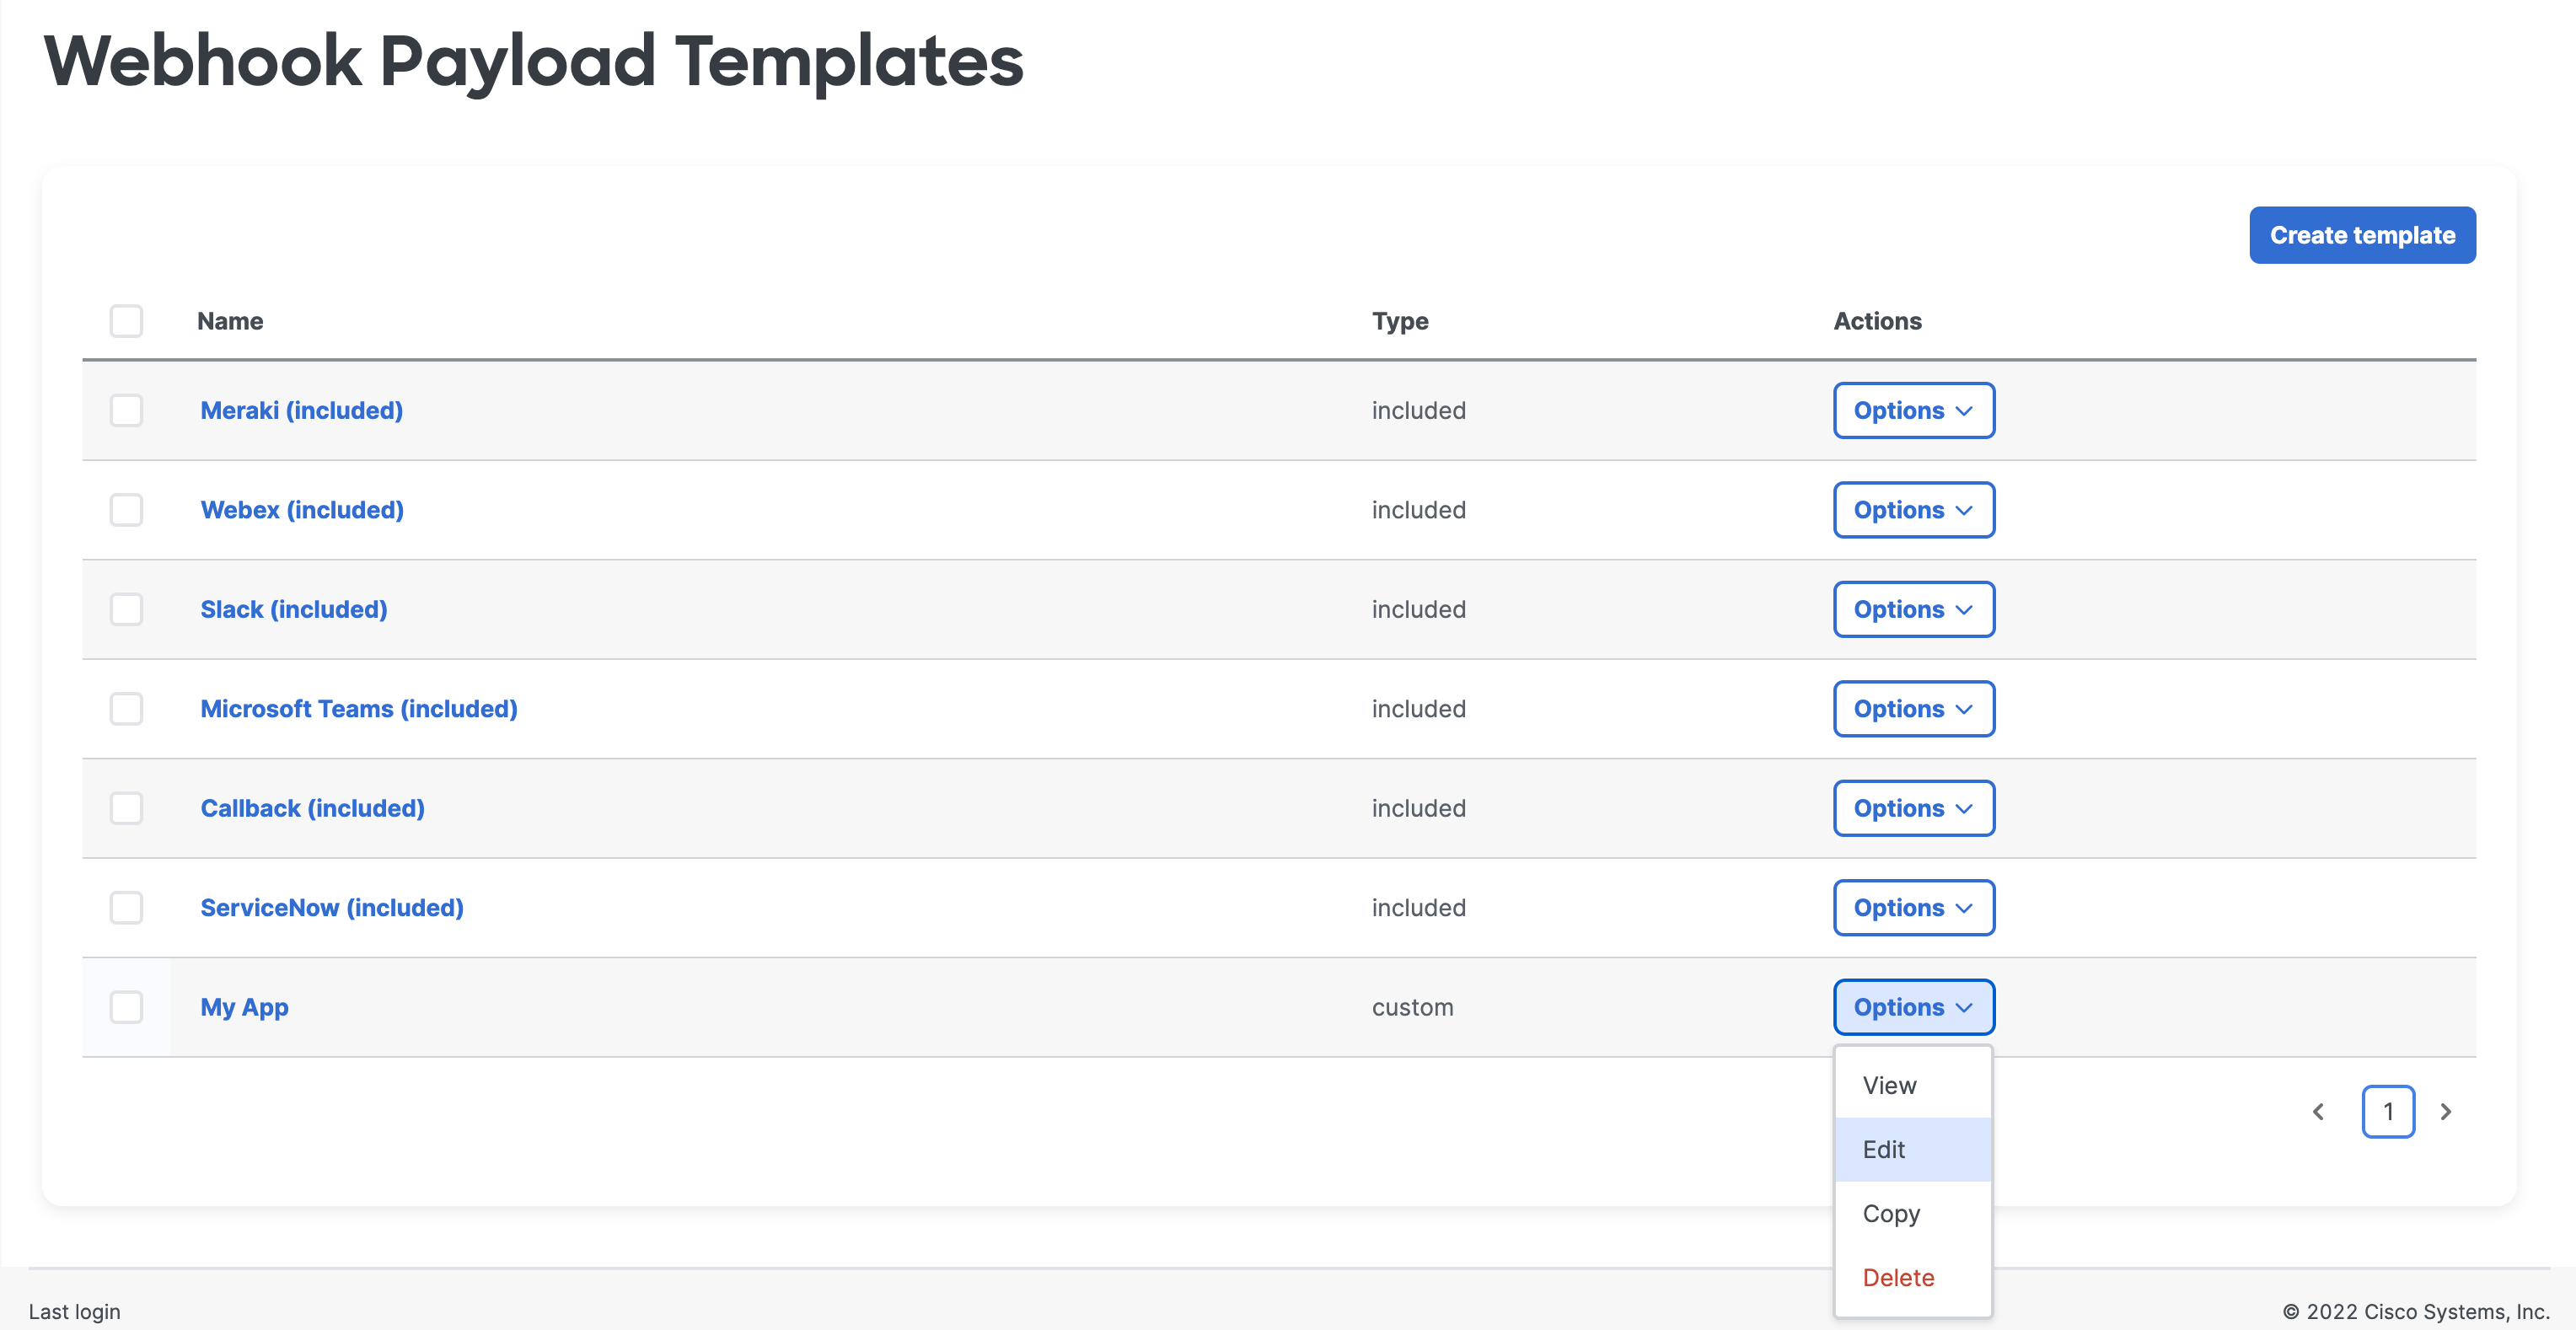
Task: Select View from the open Options menu
Action: point(1889,1084)
